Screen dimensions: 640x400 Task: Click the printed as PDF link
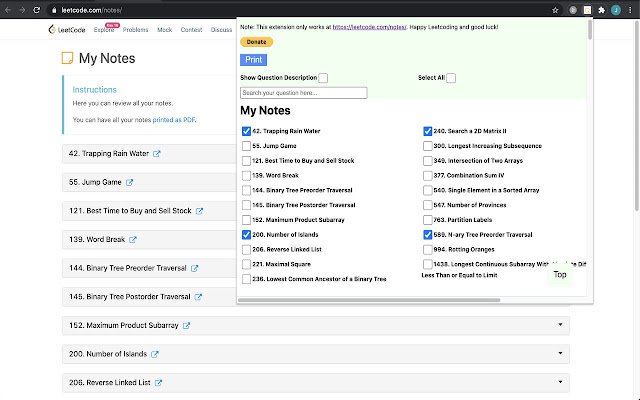pos(174,120)
